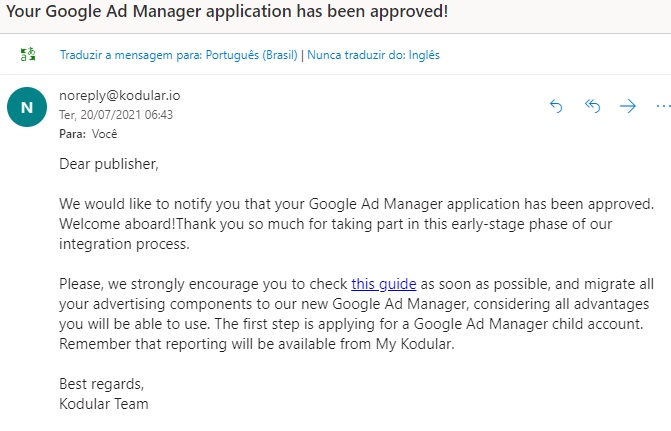671x431 pixels.
Task: Click the Reply All double-arrow icon
Action: [x=592, y=106]
